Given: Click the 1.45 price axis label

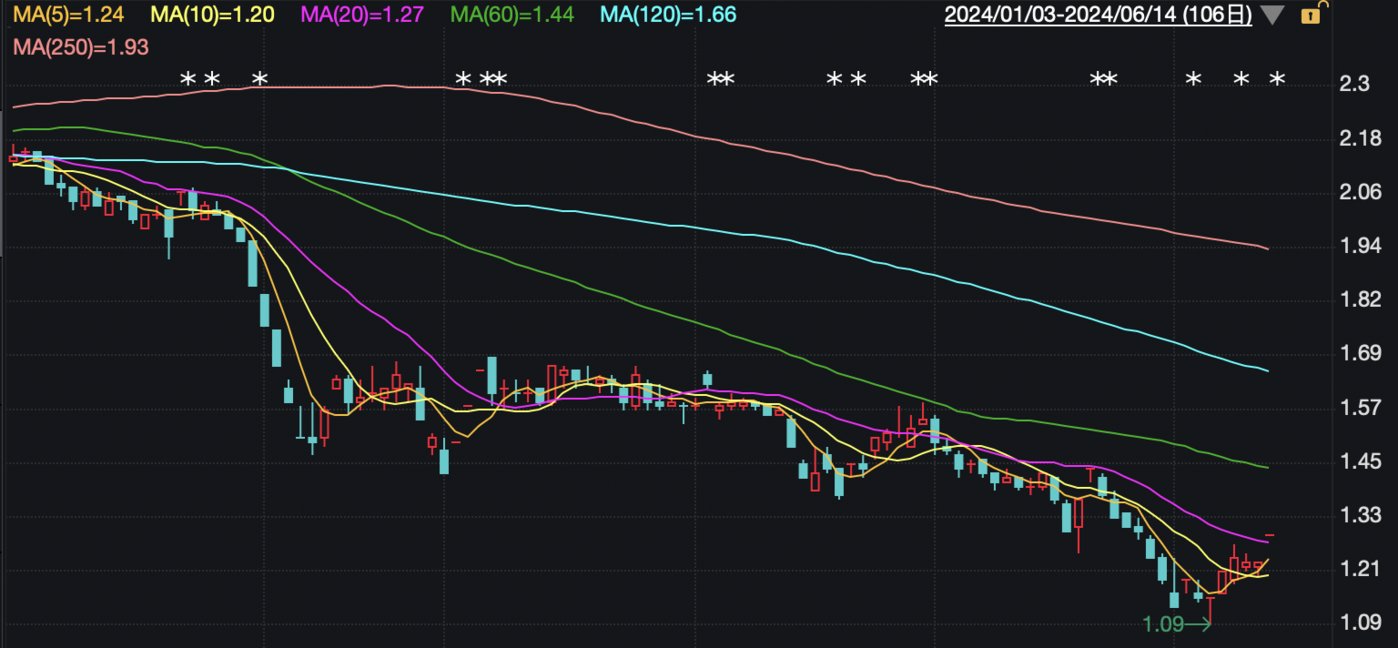Looking at the screenshot, I should [1359, 462].
